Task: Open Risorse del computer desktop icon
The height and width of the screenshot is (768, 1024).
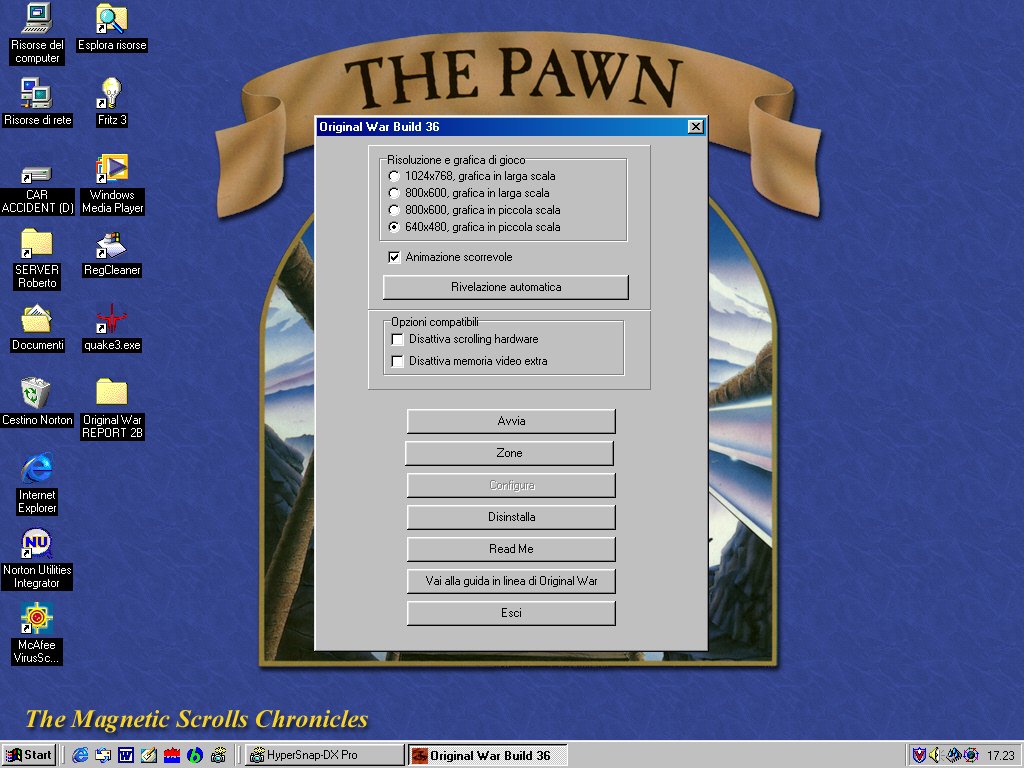Action: point(37,33)
